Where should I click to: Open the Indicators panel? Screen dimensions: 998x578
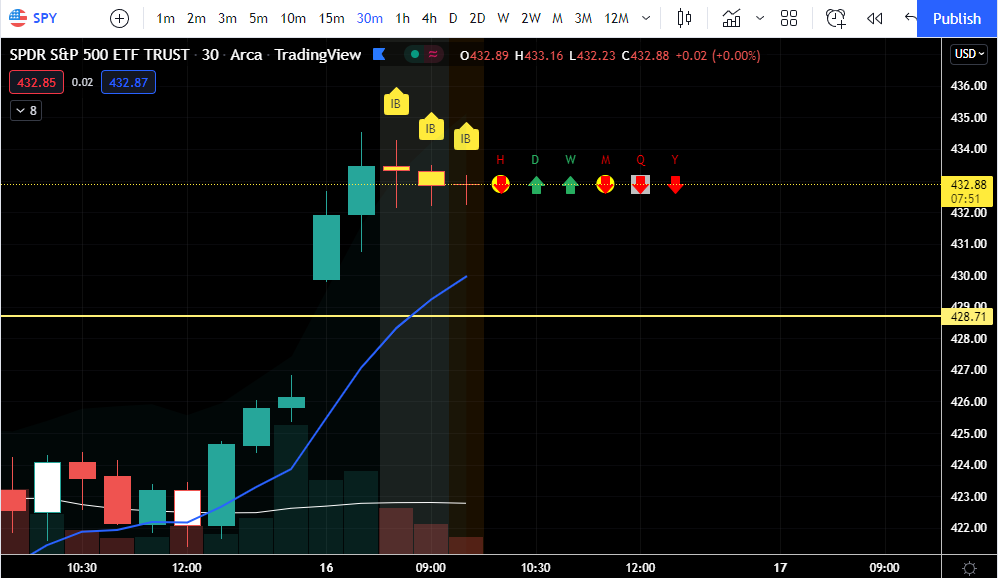(731, 18)
